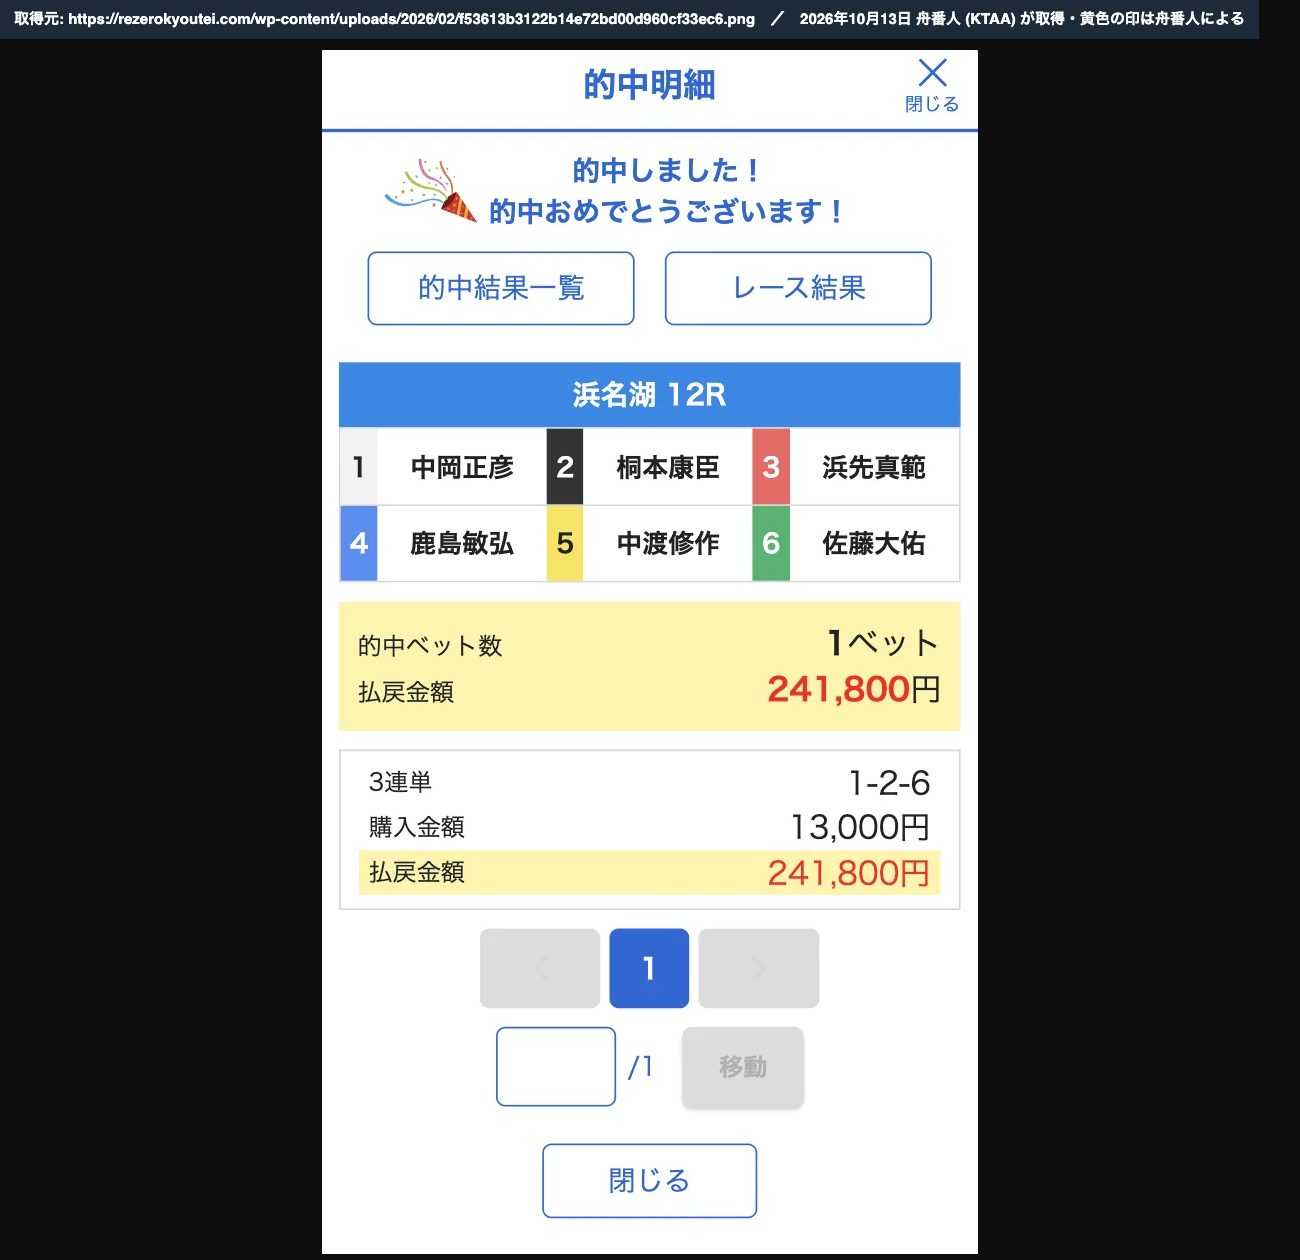This screenshot has width=1300, height=1260.
Task: Click the 3連単 bet type label
Action: (x=400, y=782)
